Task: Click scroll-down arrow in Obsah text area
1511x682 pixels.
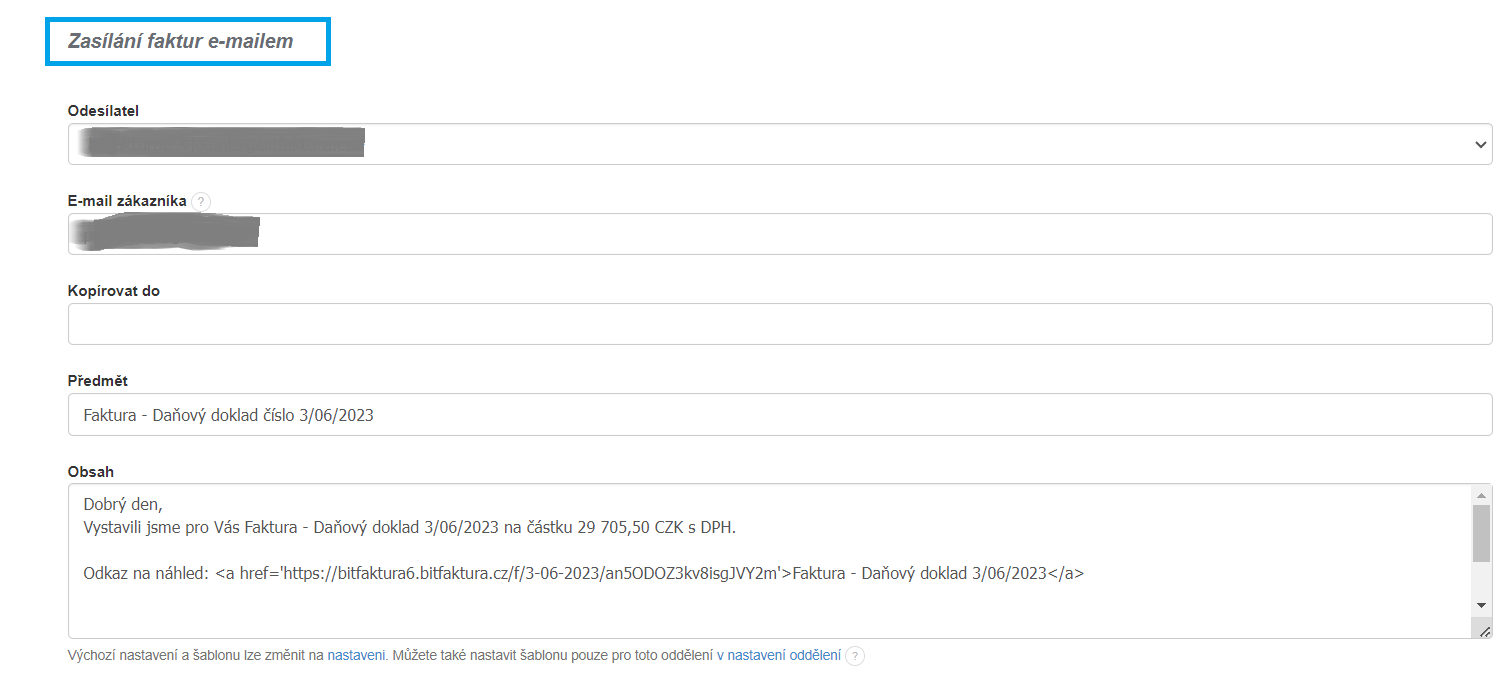Action: (1481, 606)
